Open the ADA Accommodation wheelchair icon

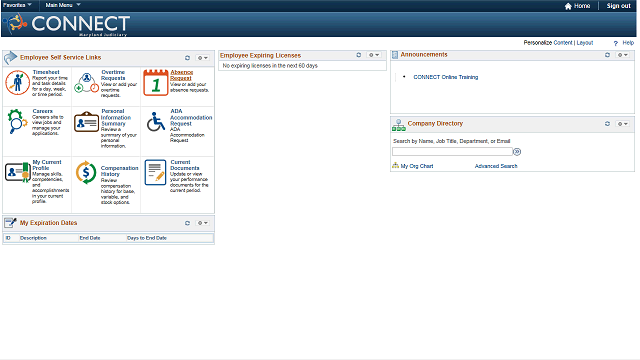tap(156, 122)
